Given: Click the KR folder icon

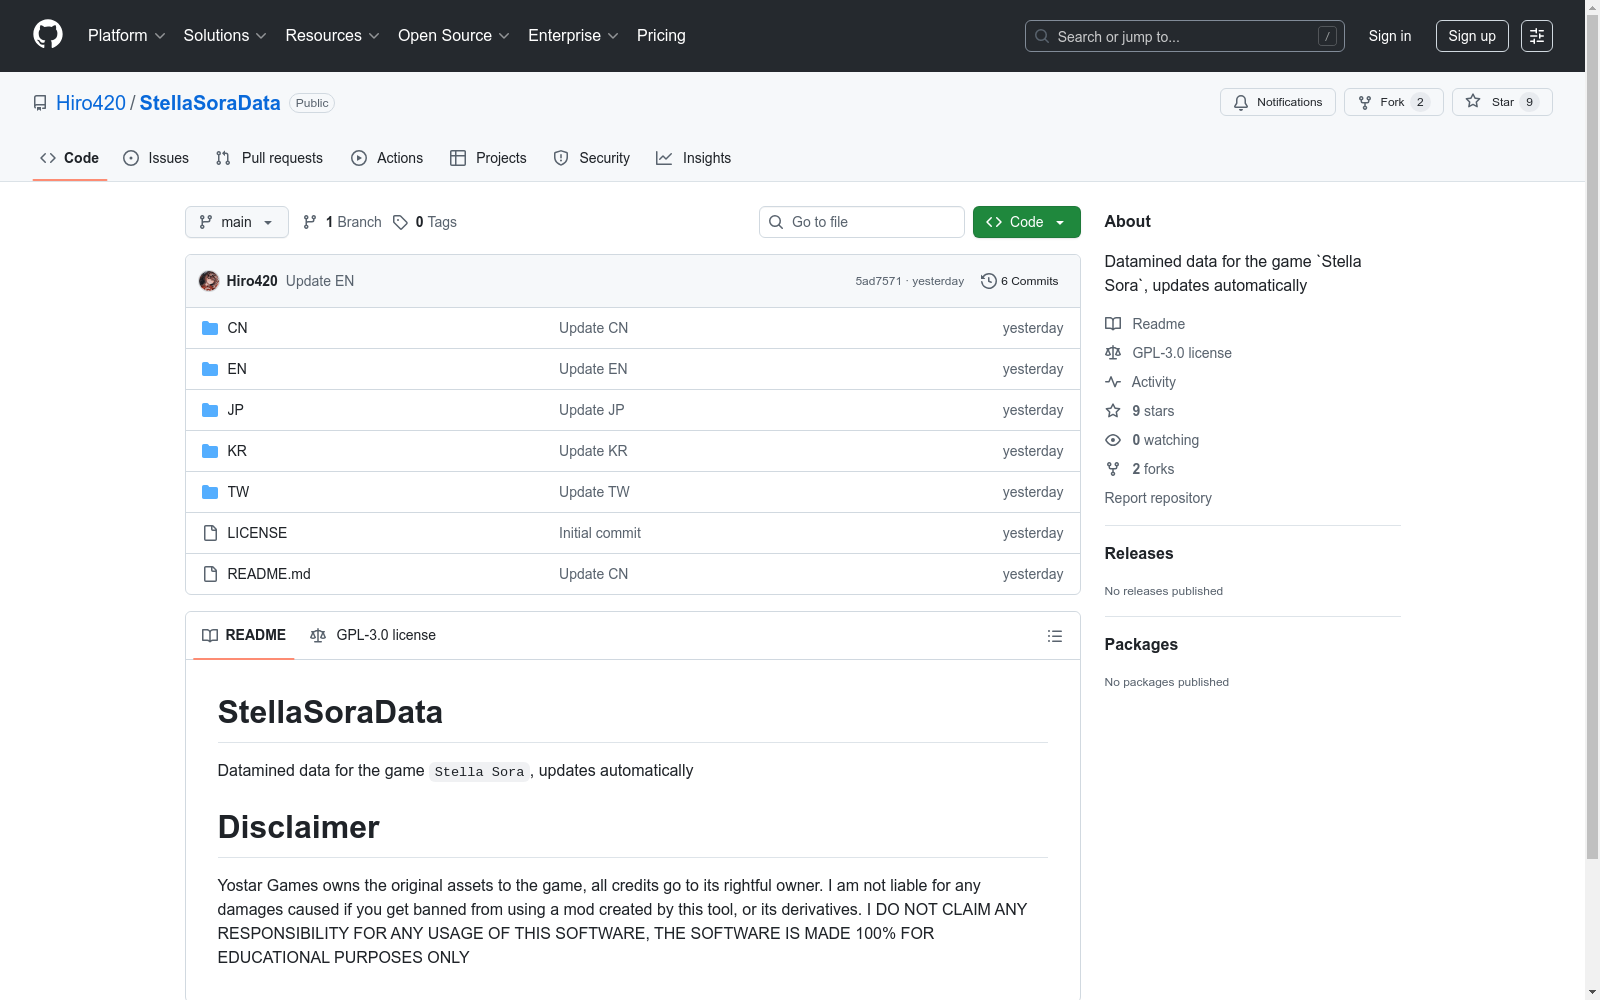Looking at the screenshot, I should coord(210,451).
